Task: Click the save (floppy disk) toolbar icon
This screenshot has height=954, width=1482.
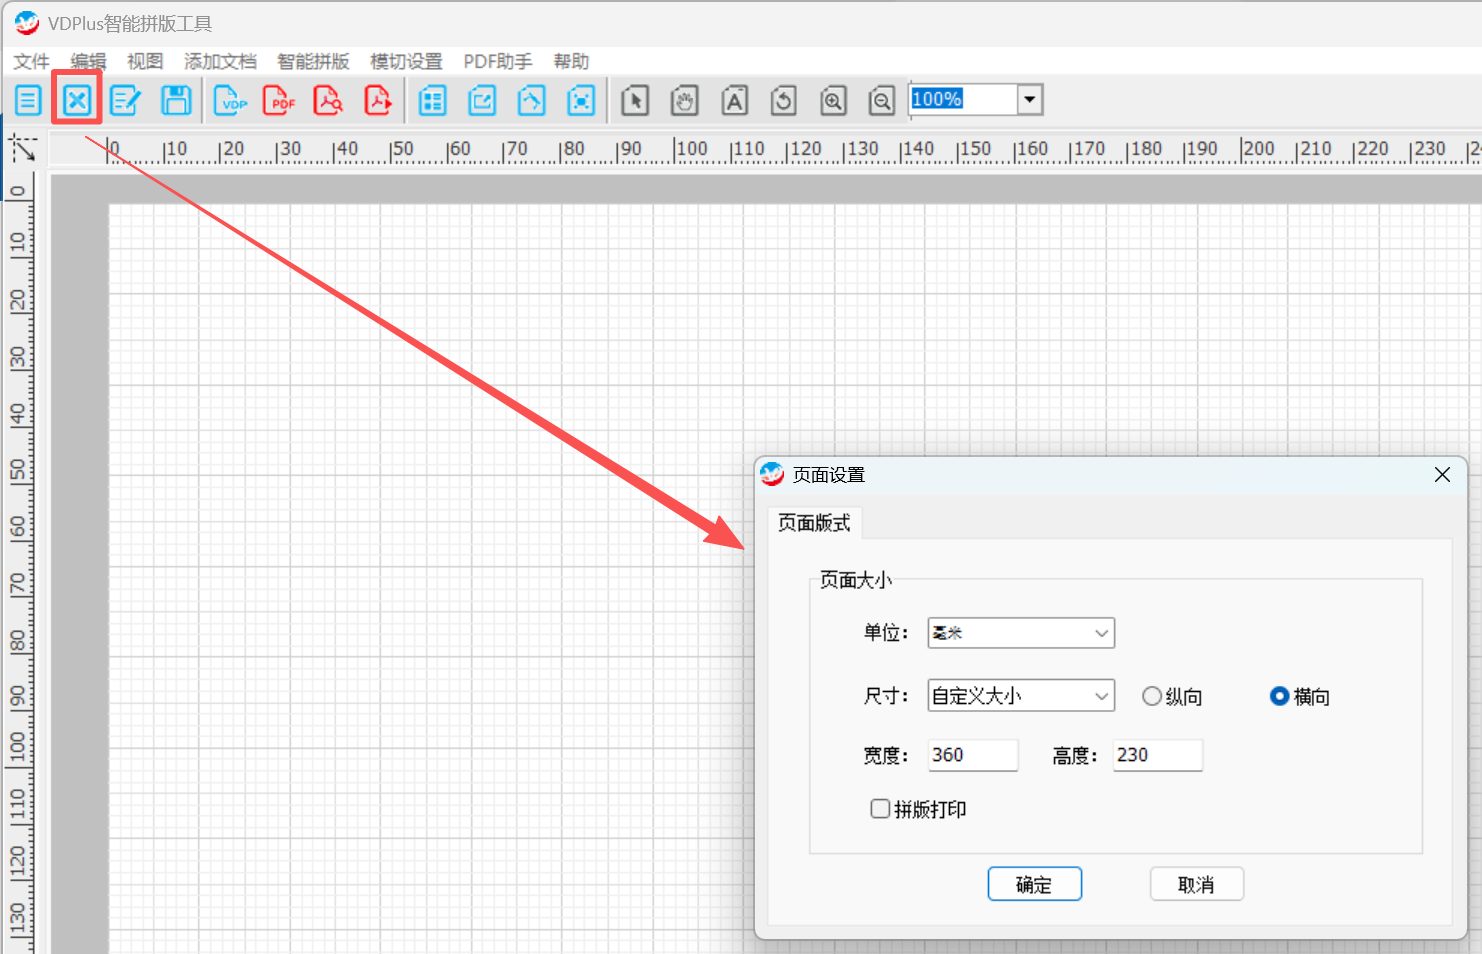Action: coord(176,100)
